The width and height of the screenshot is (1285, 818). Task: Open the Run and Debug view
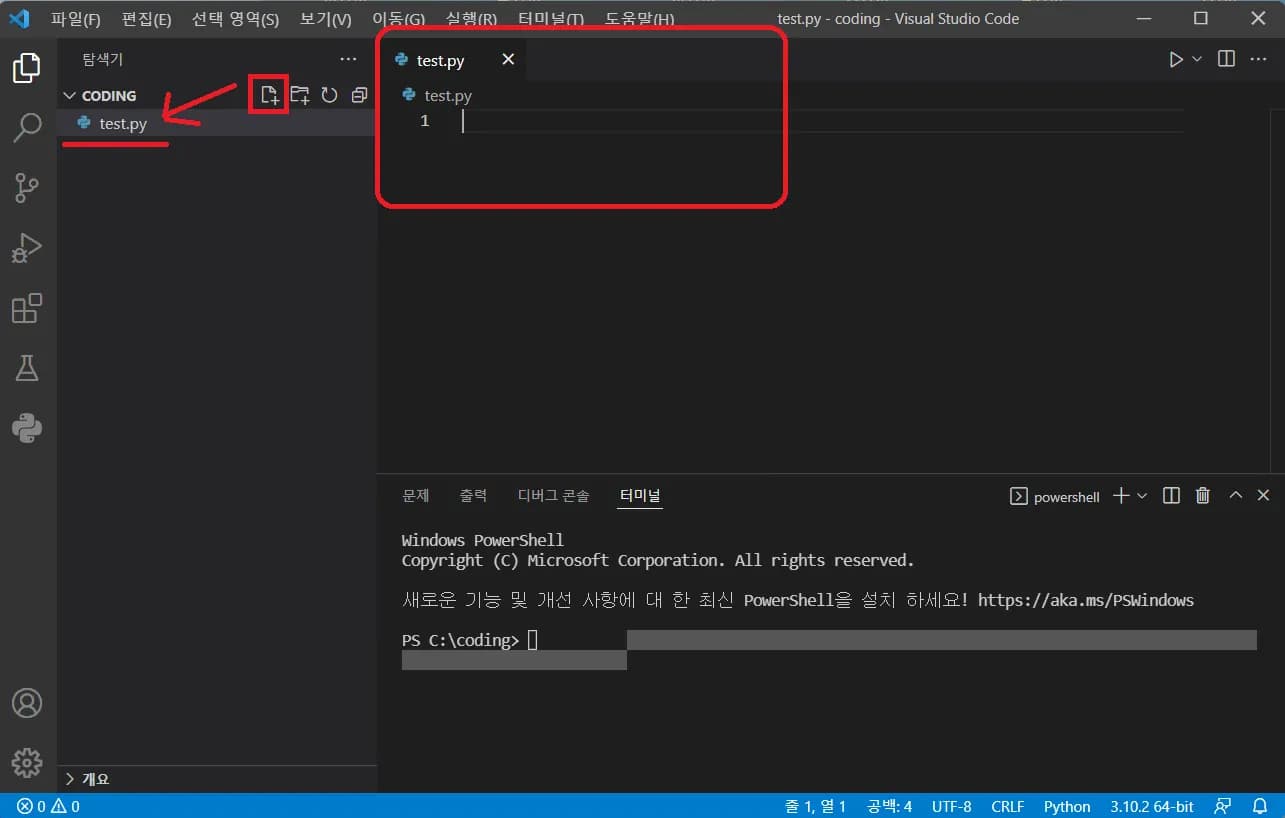[27, 248]
